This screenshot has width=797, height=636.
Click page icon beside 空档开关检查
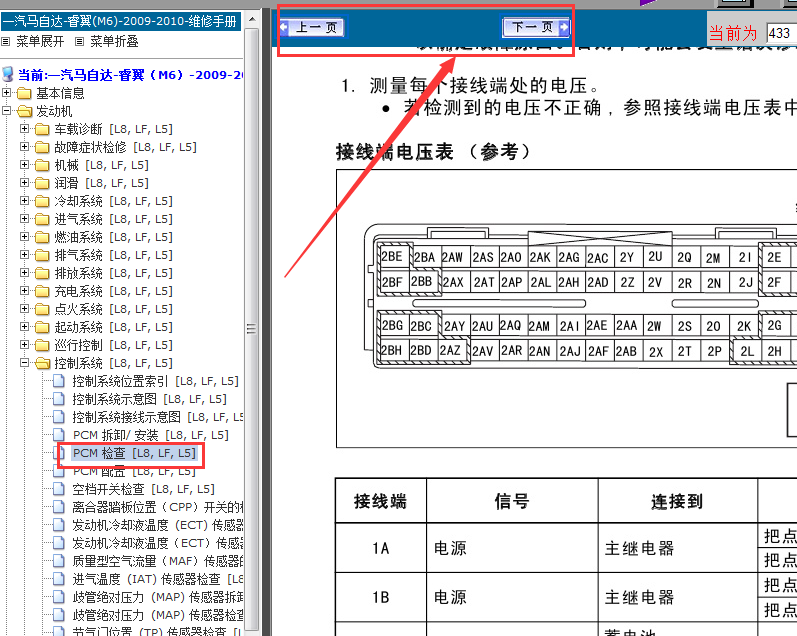point(59,489)
